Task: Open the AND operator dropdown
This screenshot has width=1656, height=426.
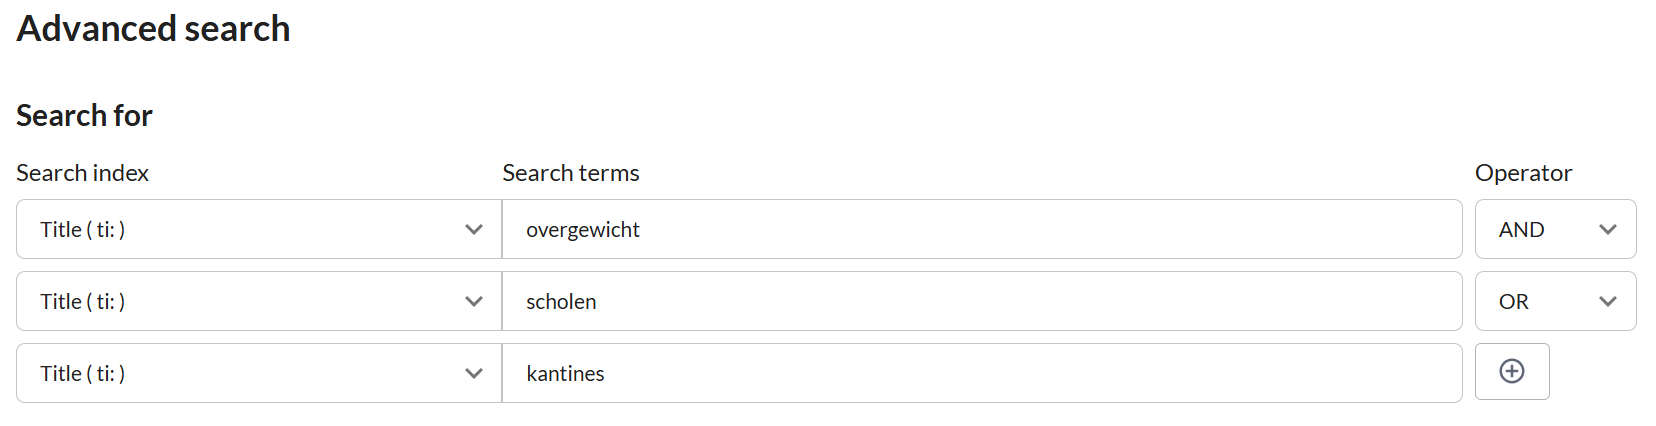Action: click(x=1554, y=229)
